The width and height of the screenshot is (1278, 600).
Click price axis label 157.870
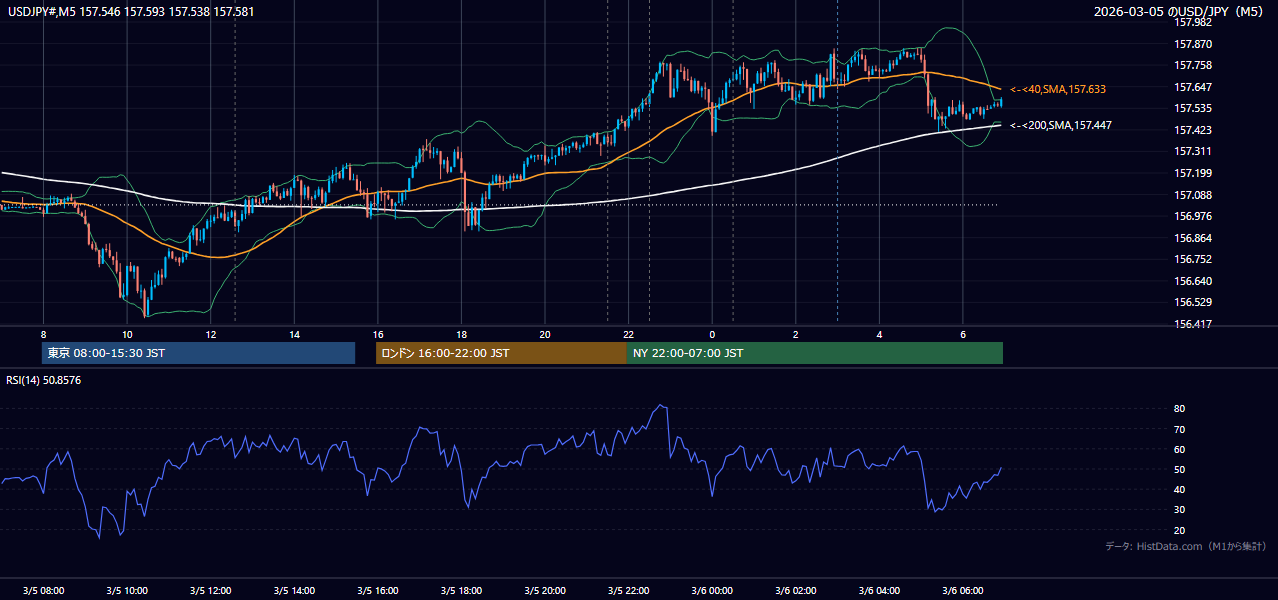tap(1193, 44)
